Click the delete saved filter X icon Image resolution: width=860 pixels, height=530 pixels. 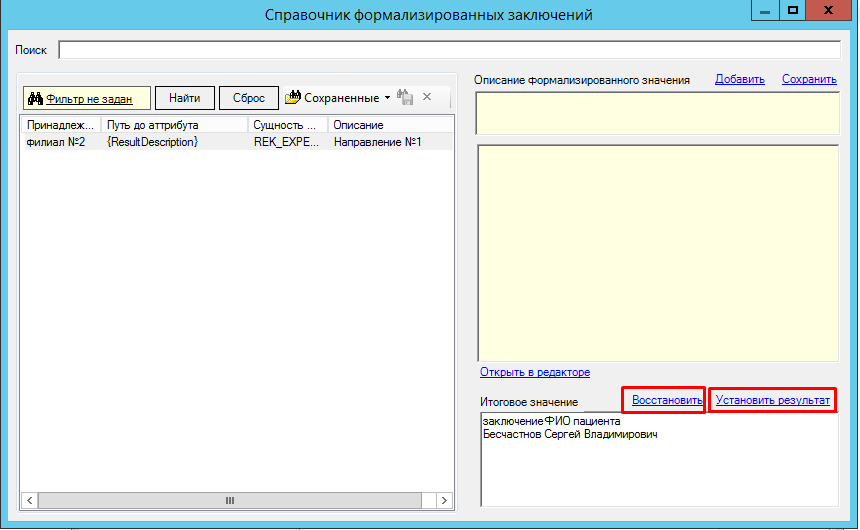[427, 98]
